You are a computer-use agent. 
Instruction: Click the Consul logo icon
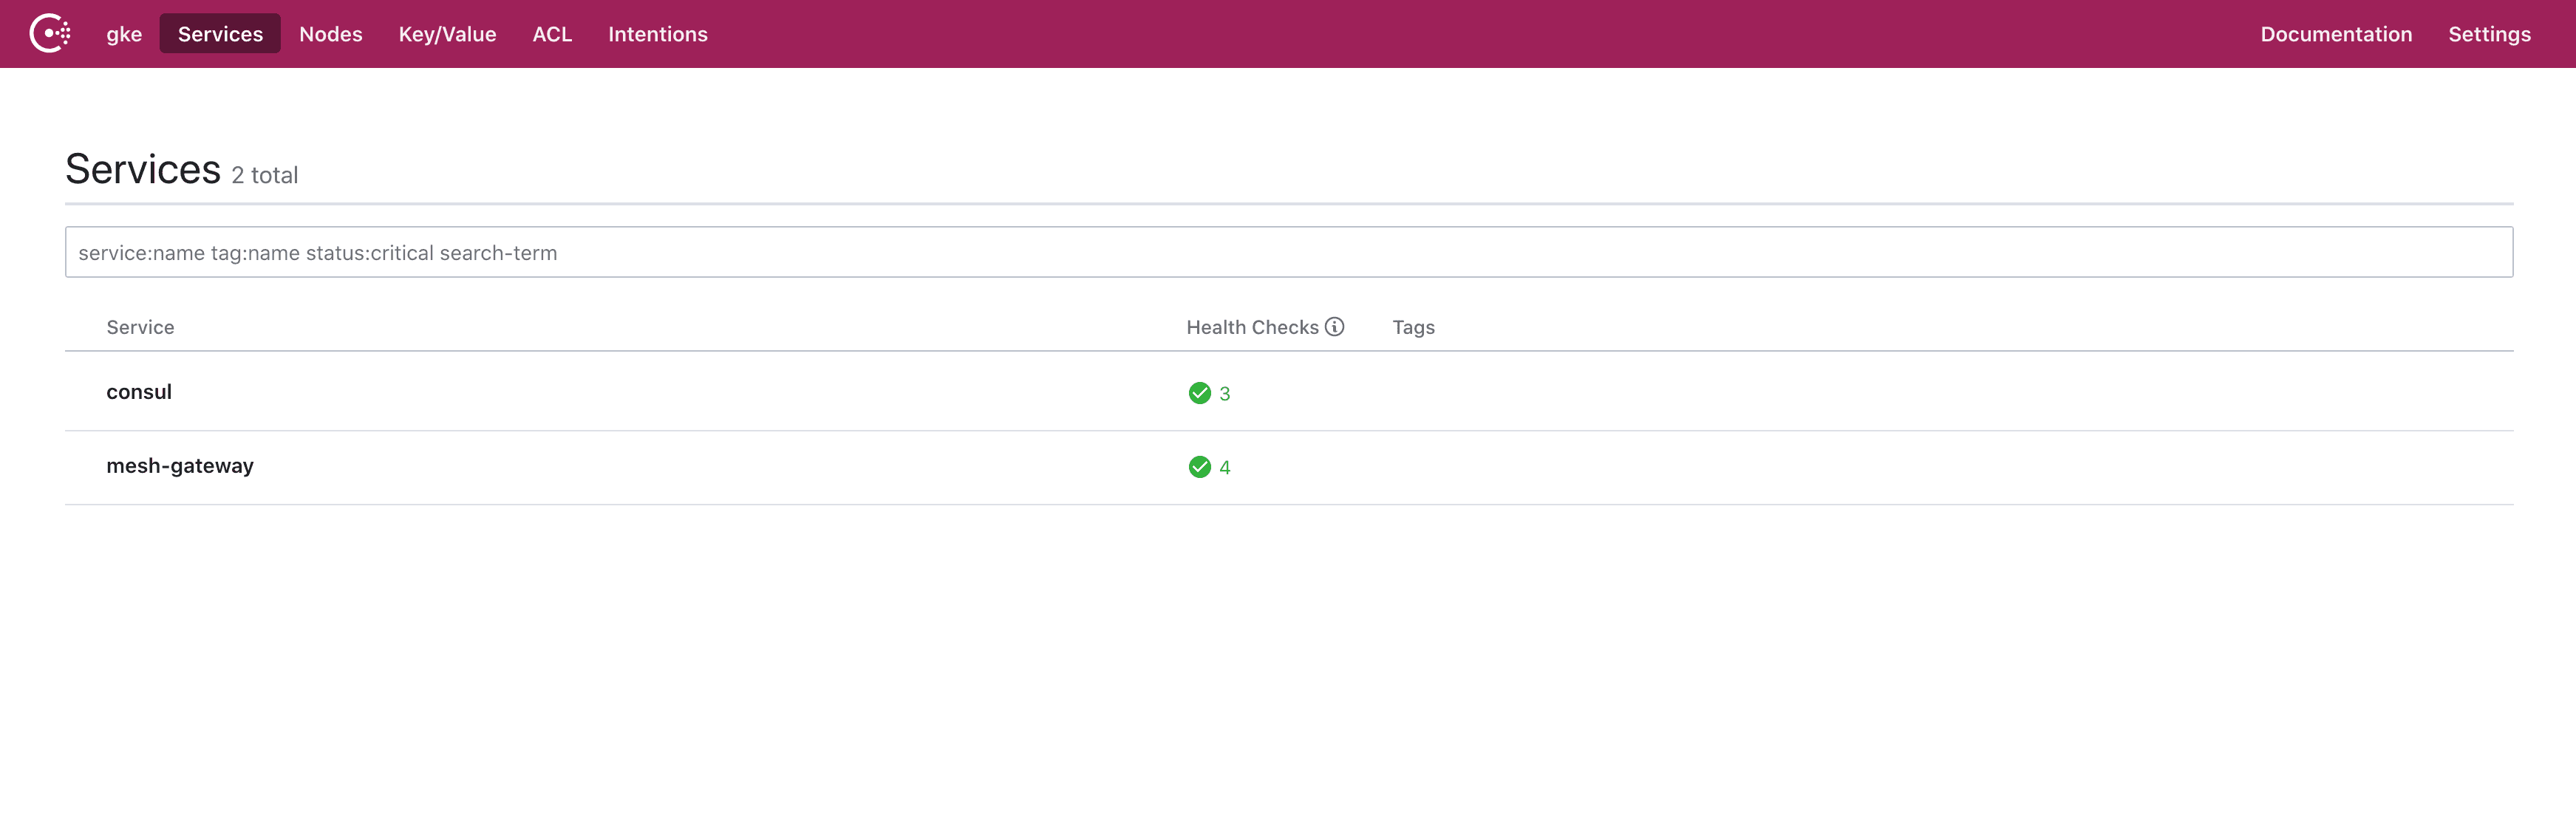(49, 33)
